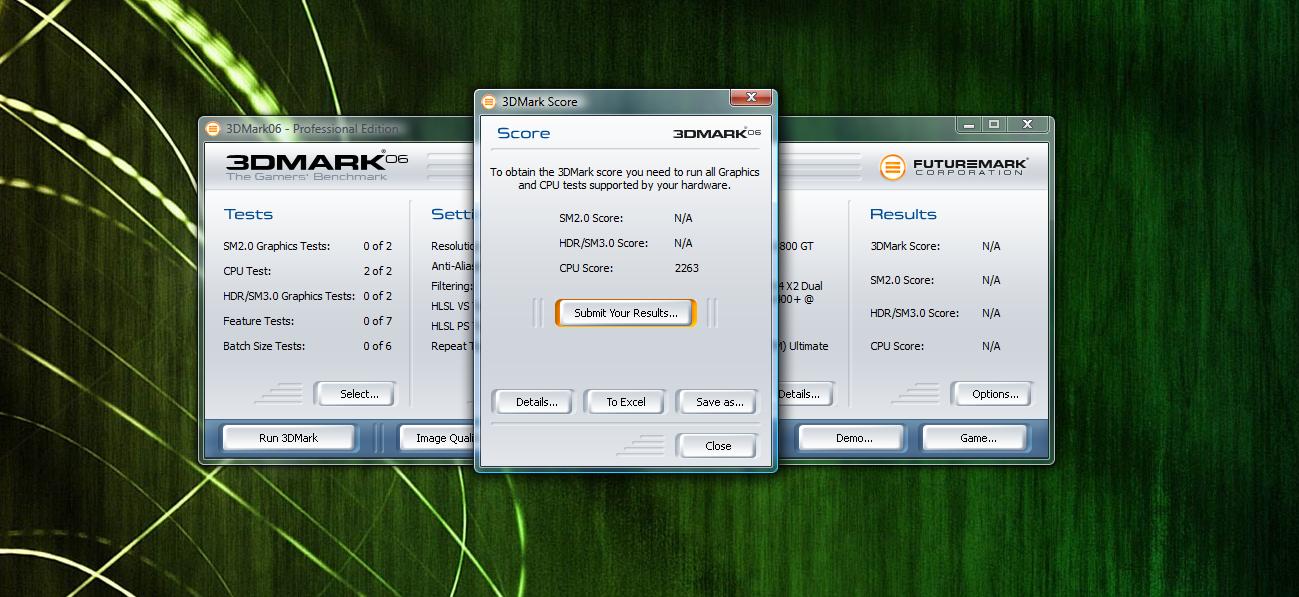Click the partially hidden Image Quality button
This screenshot has height=597, width=1299.
click(x=438, y=438)
